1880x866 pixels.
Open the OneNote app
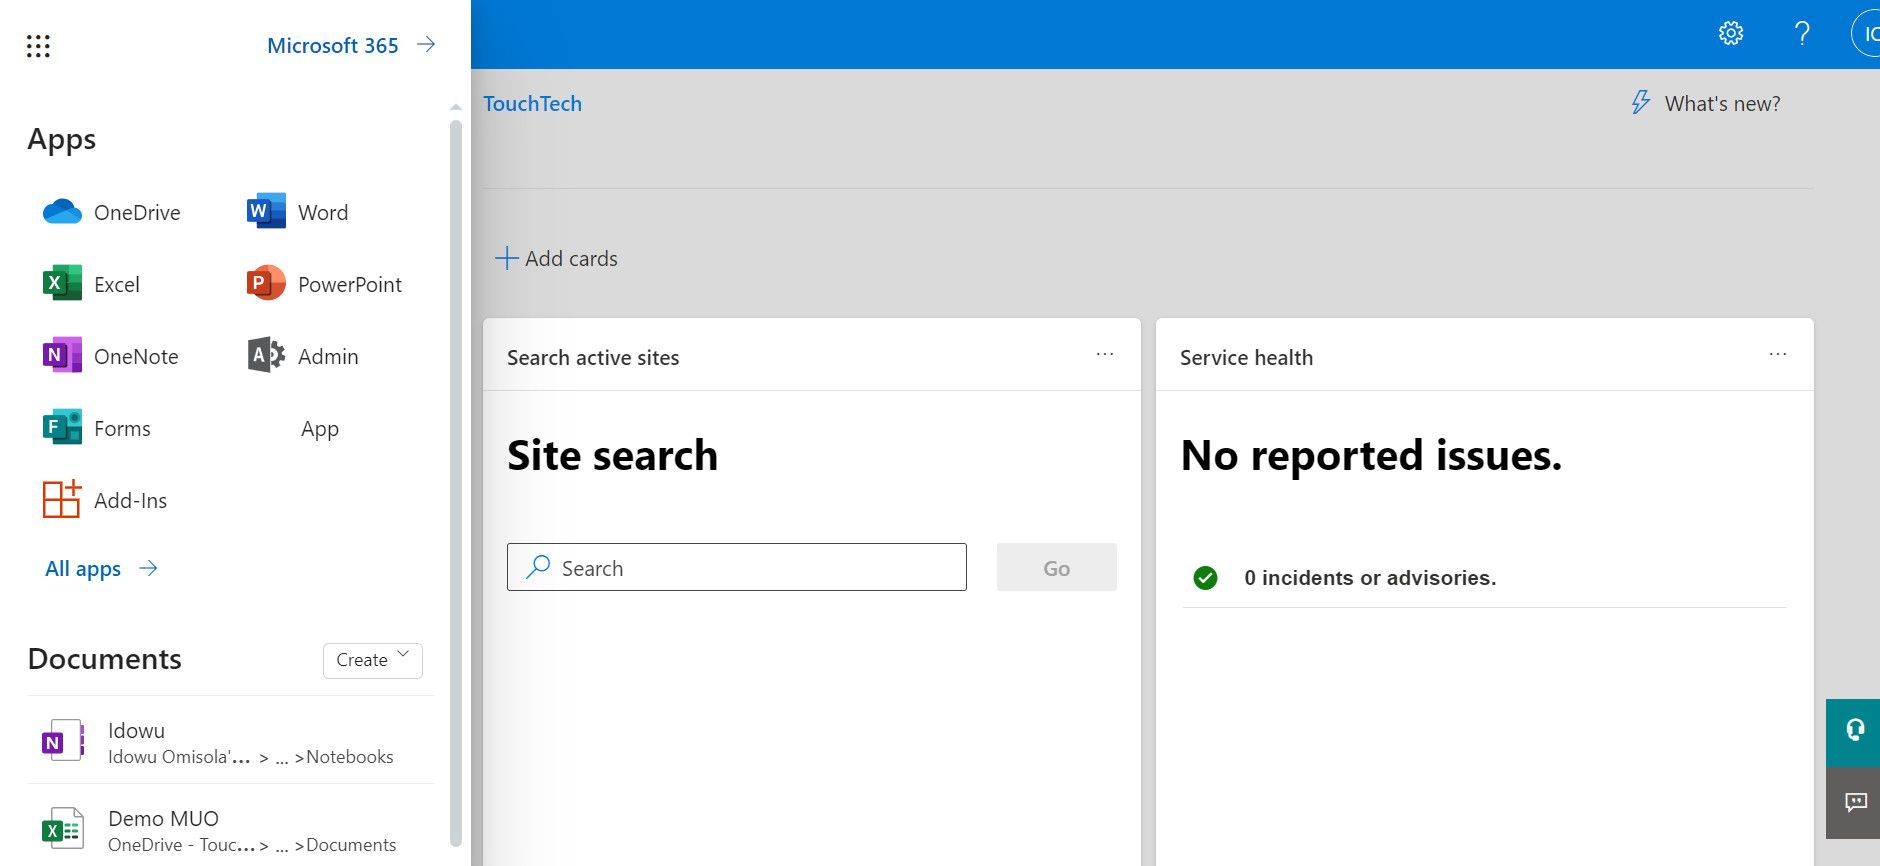coord(111,357)
